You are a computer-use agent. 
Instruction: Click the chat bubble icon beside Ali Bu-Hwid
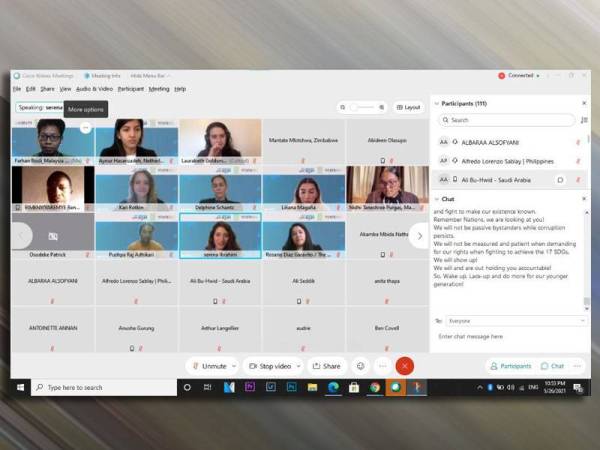pos(560,180)
